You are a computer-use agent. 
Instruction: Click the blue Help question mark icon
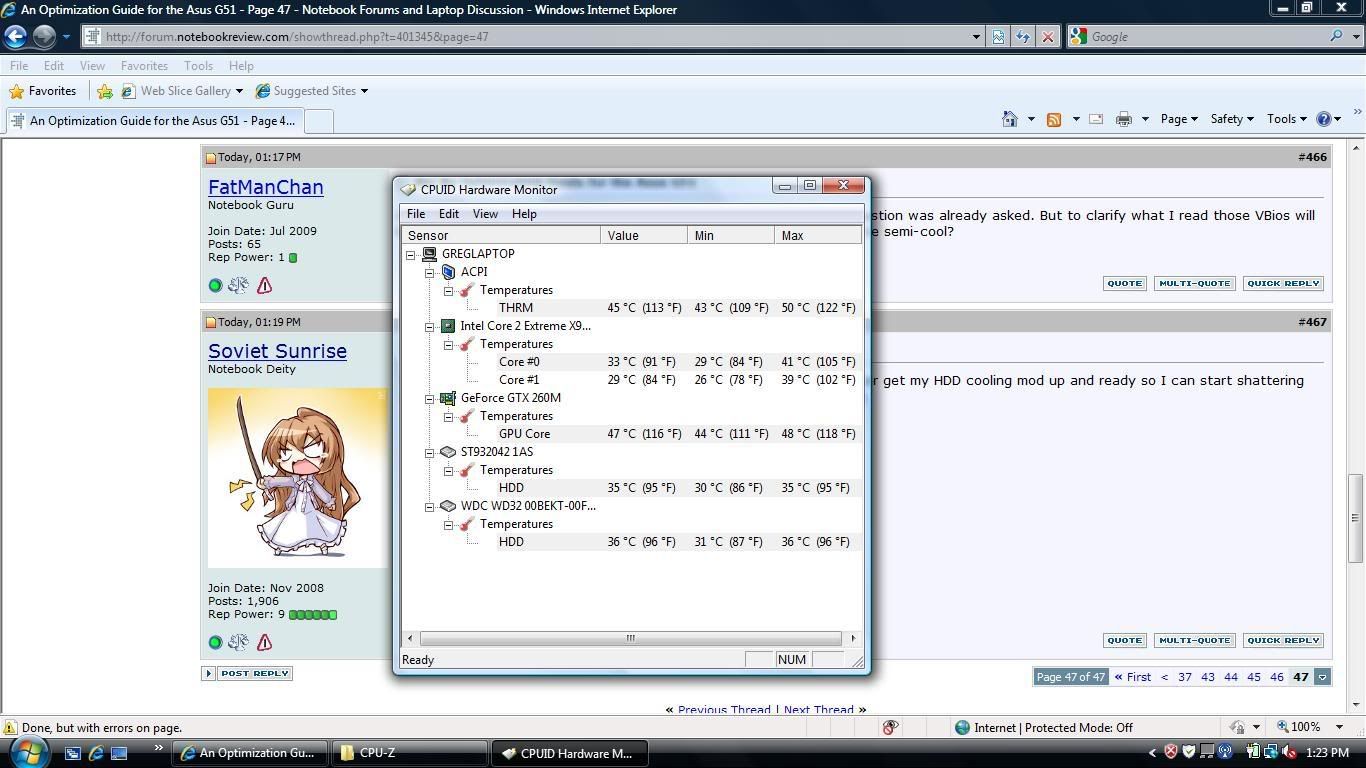(x=1324, y=119)
